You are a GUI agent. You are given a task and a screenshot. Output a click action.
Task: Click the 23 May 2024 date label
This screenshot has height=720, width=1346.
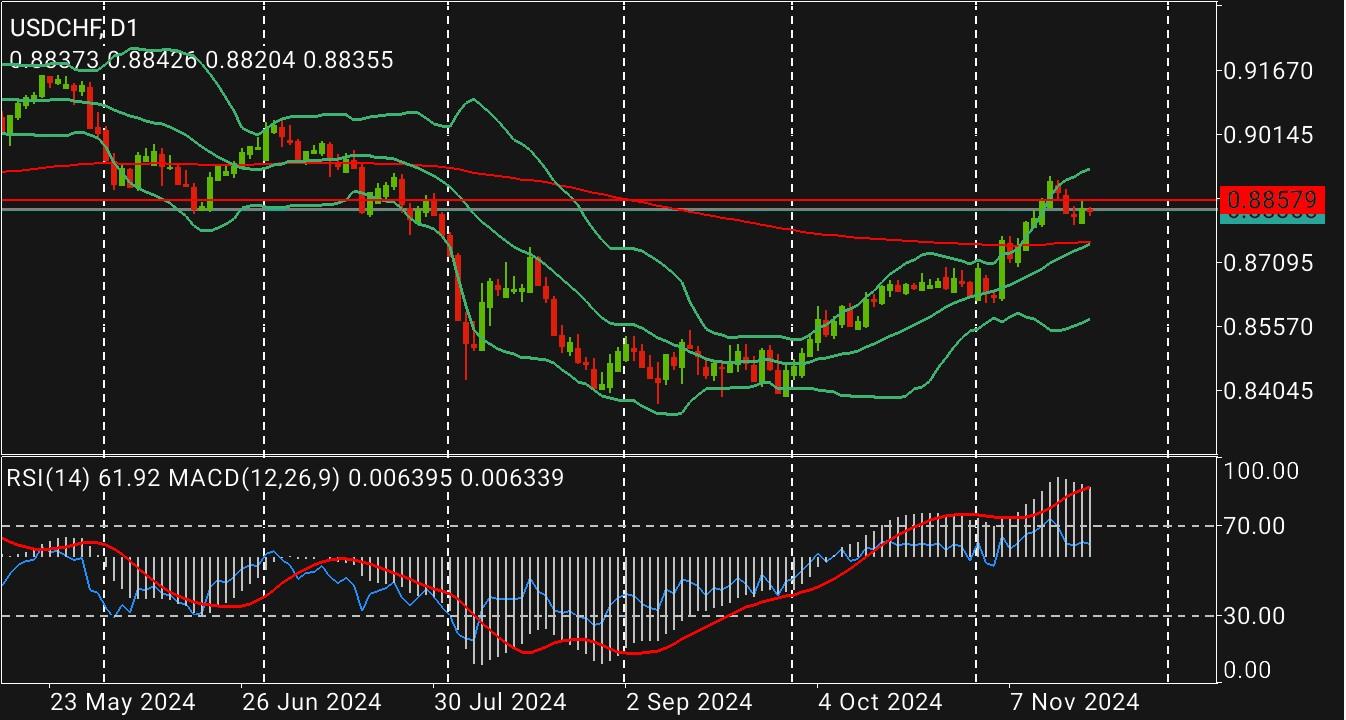click(122, 702)
